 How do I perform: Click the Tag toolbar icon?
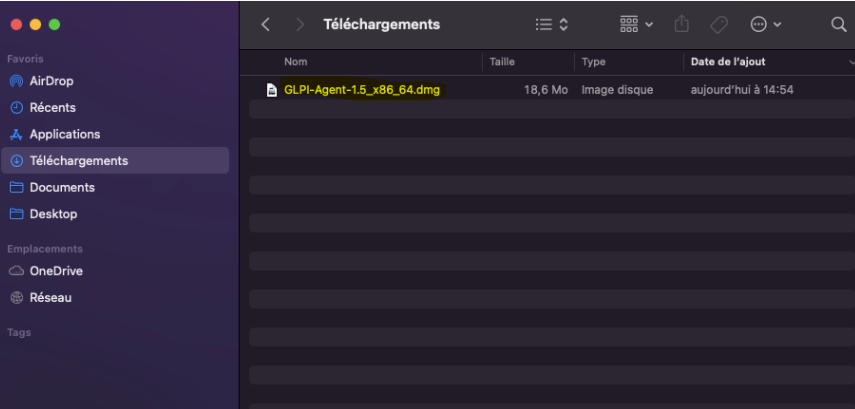pyautogui.click(x=719, y=25)
